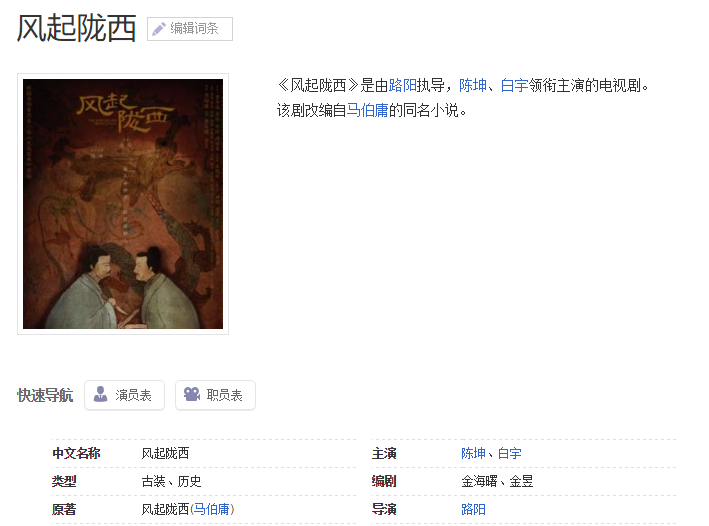Click 马伯庸 in the 原著 row

tap(212, 509)
